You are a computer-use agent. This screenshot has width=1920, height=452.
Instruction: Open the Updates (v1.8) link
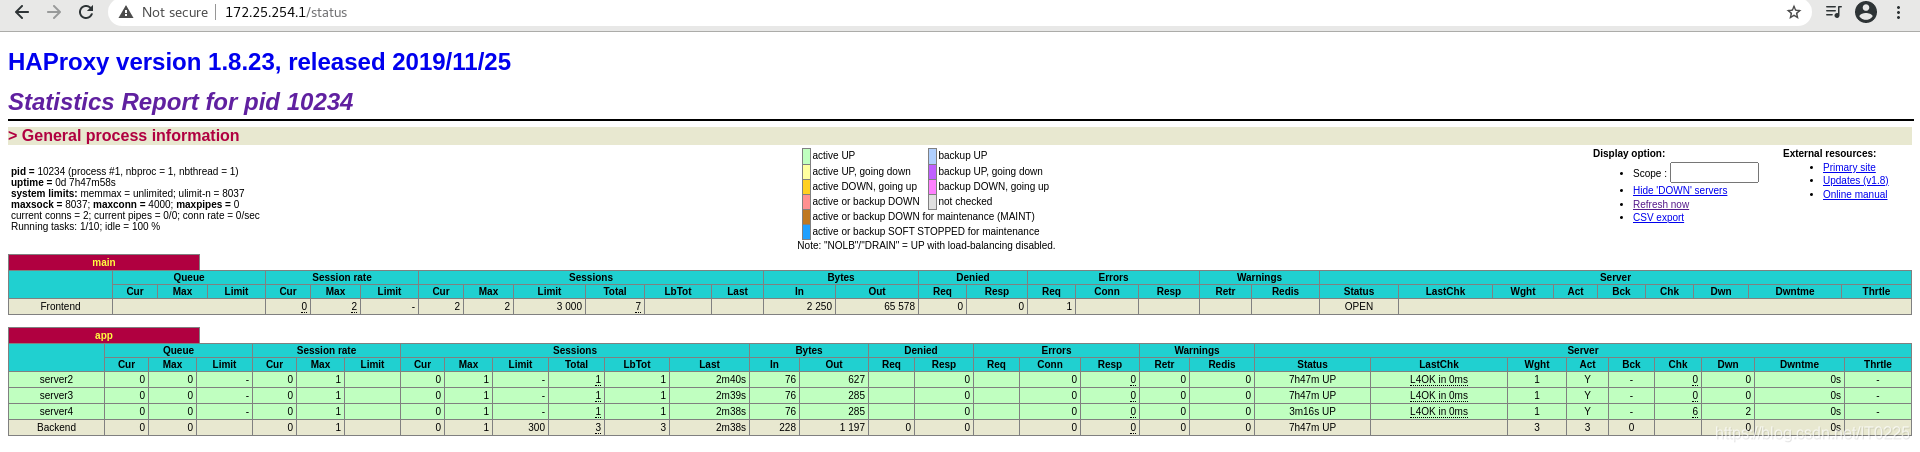[x=1855, y=180]
